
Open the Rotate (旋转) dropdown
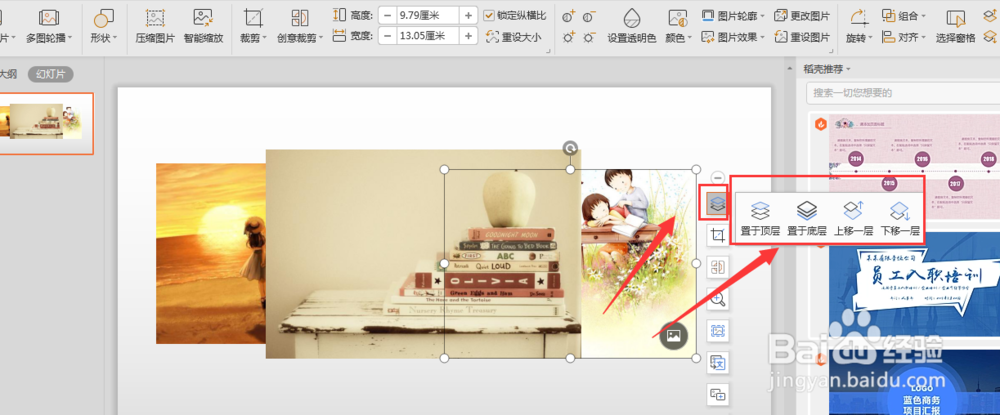[860, 27]
